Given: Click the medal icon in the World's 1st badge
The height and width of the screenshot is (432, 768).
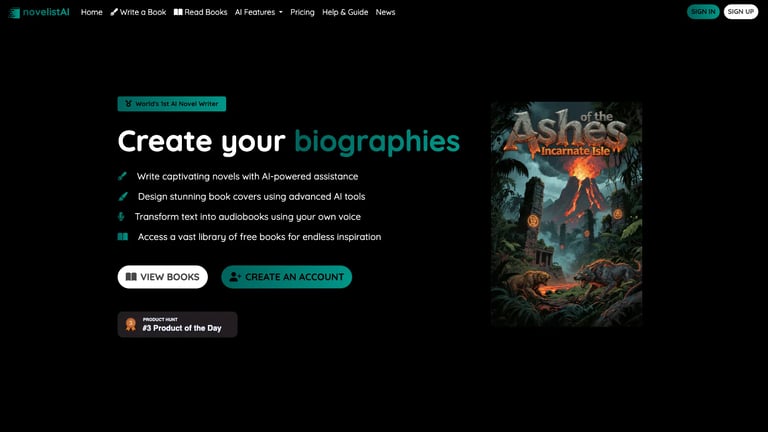Looking at the screenshot, I should pos(128,104).
